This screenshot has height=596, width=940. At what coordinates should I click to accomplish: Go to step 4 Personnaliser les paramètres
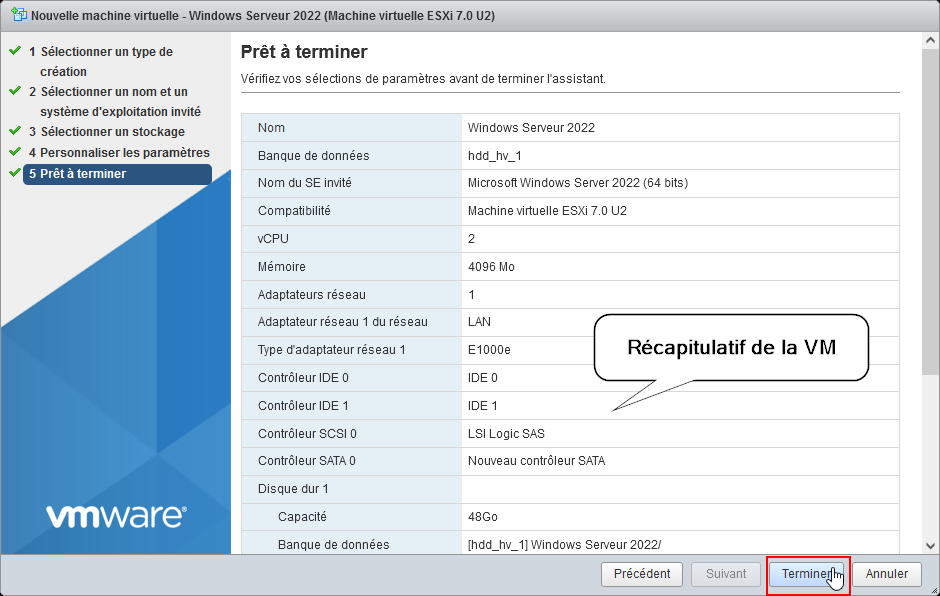tap(119, 152)
